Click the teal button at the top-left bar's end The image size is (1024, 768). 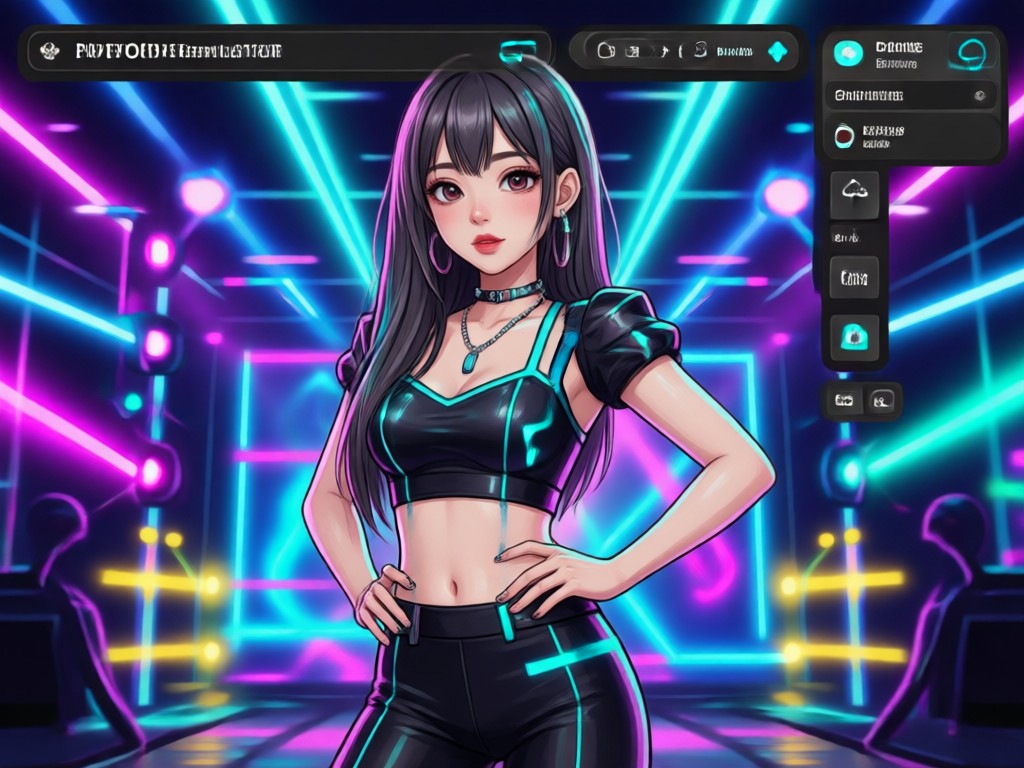tap(518, 50)
